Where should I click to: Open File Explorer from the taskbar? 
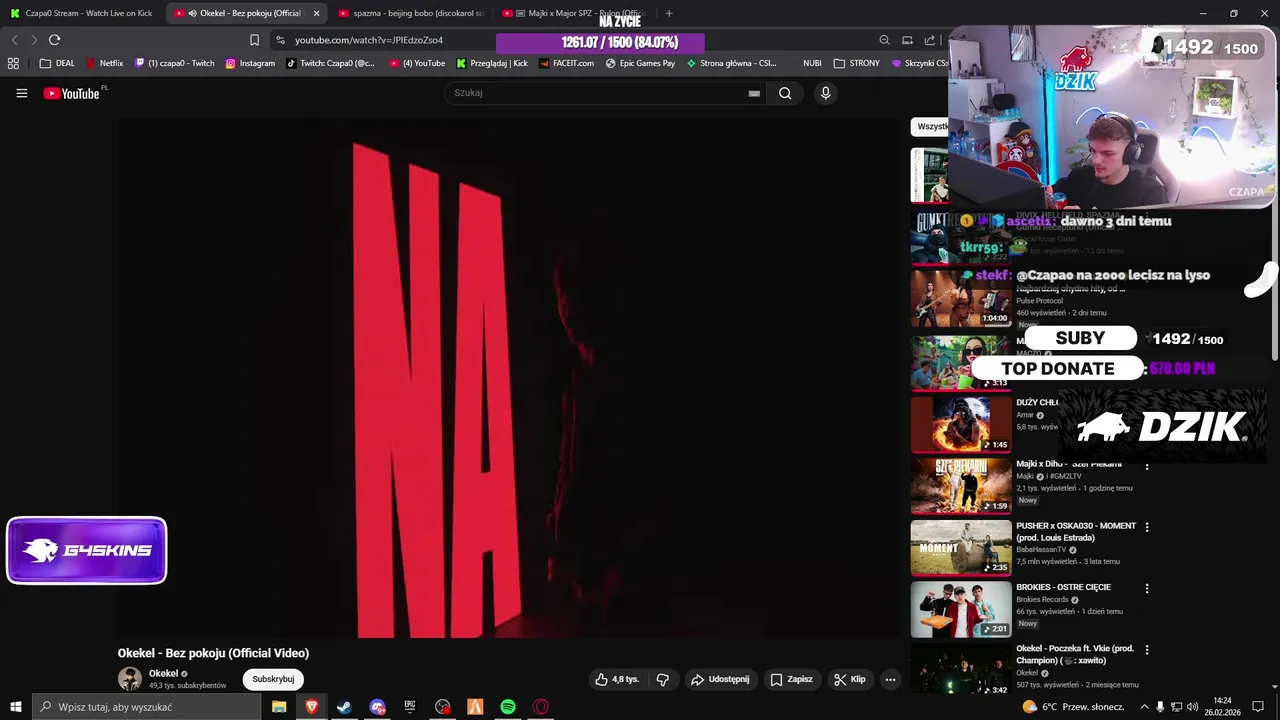pos(279,707)
